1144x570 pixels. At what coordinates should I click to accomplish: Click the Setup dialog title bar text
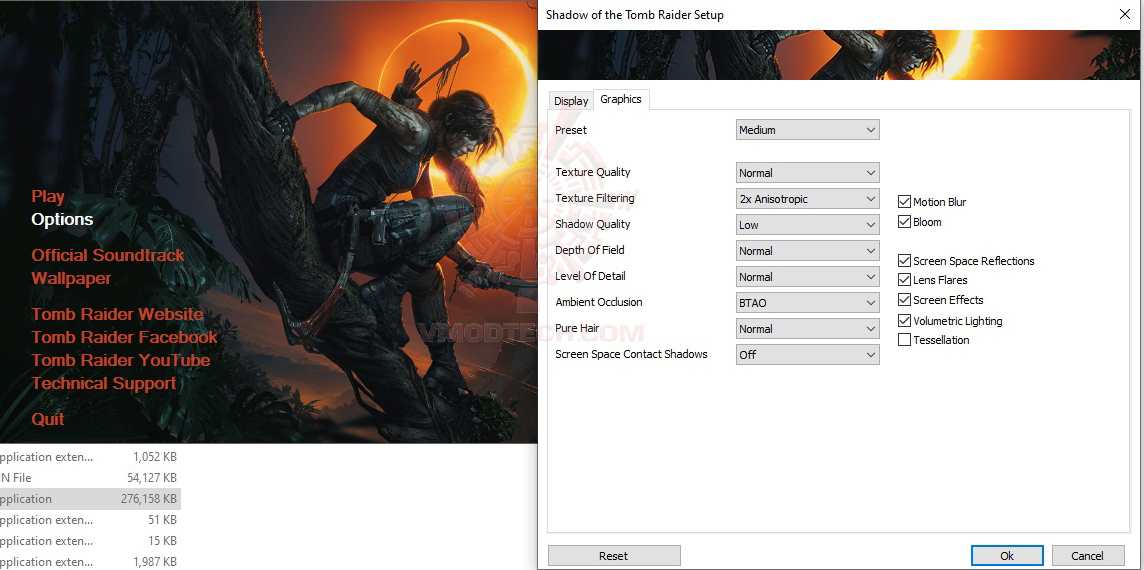point(635,15)
